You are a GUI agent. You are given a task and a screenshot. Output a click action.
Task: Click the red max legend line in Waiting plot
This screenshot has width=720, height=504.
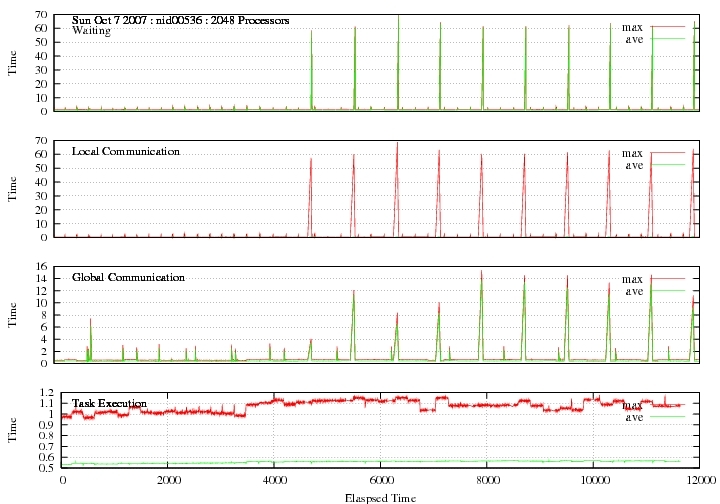[667, 27]
